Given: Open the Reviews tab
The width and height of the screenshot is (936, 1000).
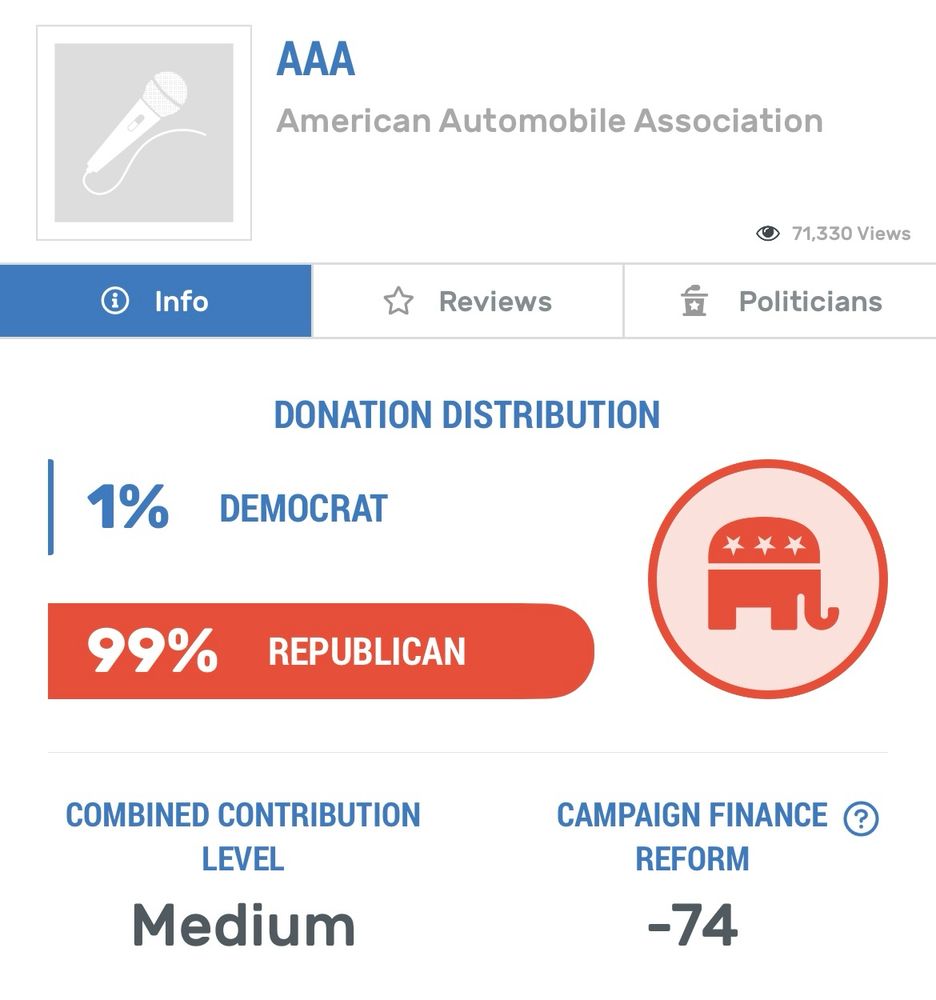Looking at the screenshot, I should click(467, 301).
